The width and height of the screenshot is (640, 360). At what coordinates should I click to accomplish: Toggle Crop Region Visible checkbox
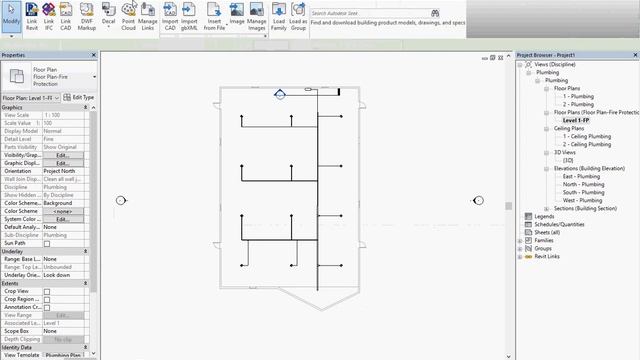tap(47, 300)
